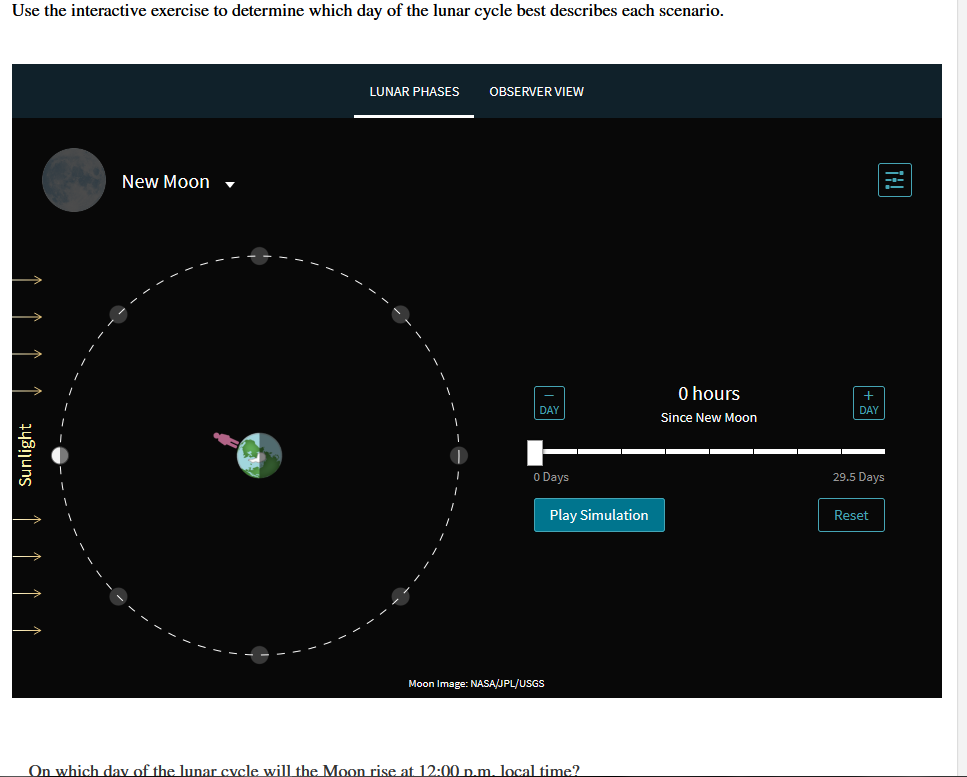Select the lower-right moon marker on the orbit
Screen dimensions: 967x777
pyautogui.click(x=400, y=596)
